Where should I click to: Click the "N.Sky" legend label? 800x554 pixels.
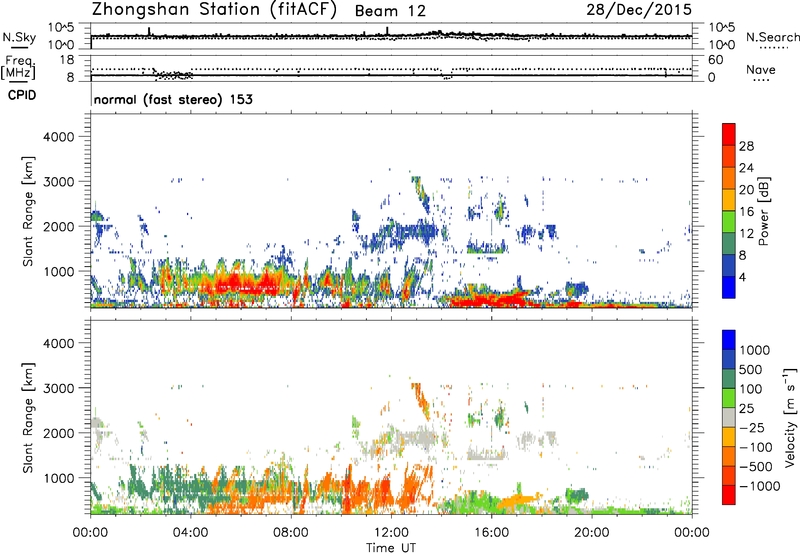pos(19,37)
